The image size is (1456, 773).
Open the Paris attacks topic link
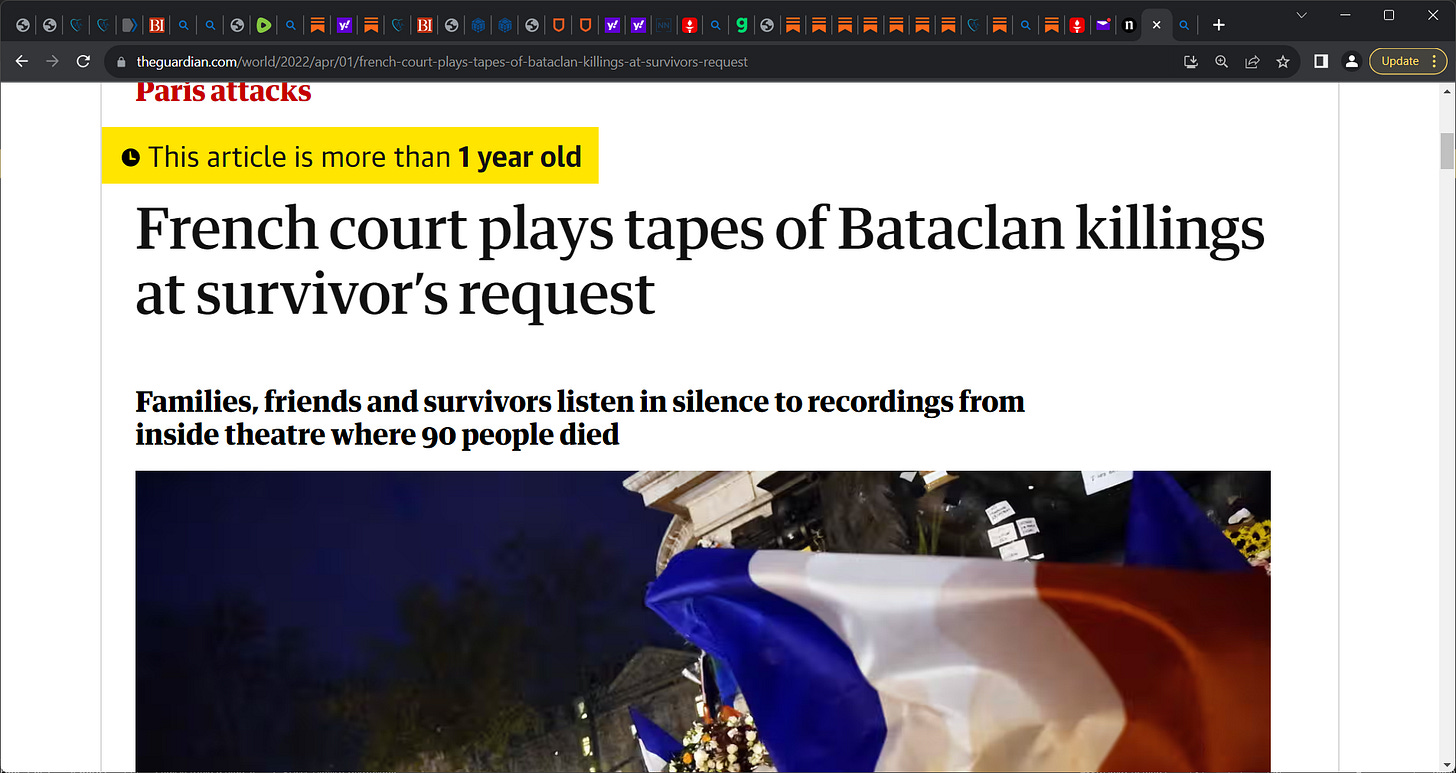pyautogui.click(x=223, y=92)
